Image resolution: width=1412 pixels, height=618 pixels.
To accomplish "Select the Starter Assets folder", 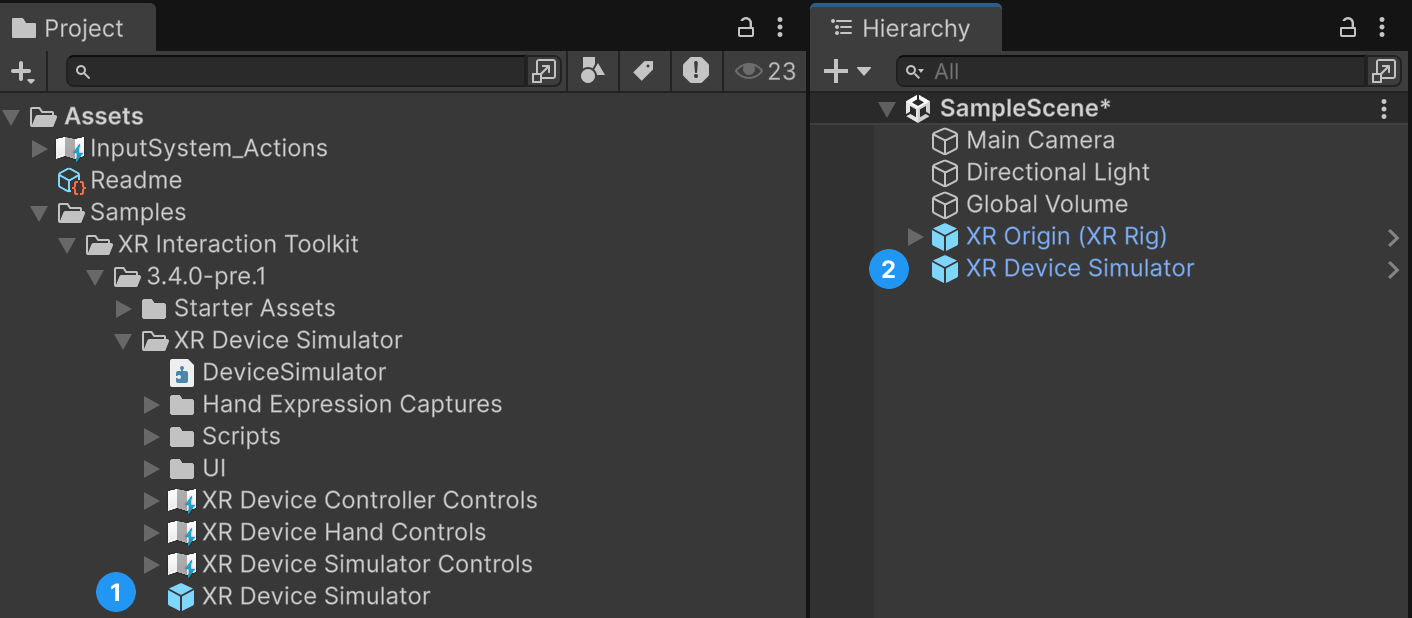I will click(255, 308).
